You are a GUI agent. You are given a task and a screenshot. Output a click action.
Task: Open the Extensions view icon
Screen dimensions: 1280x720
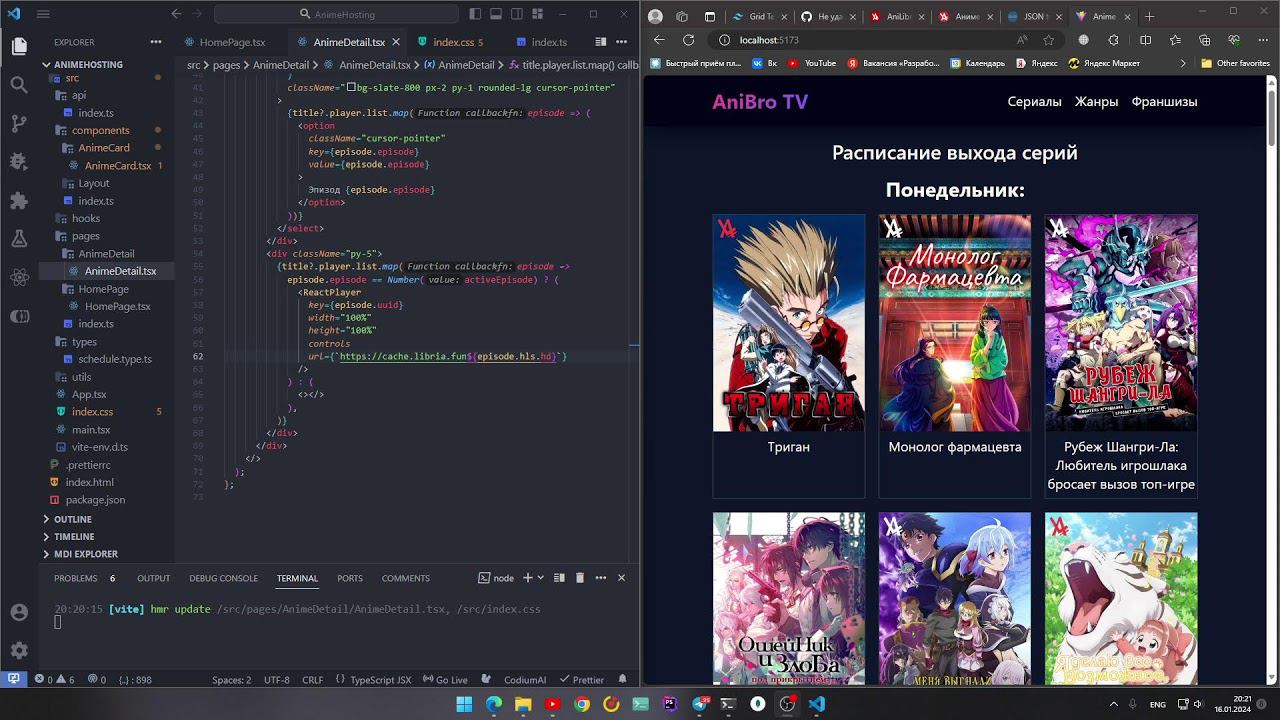[18, 200]
